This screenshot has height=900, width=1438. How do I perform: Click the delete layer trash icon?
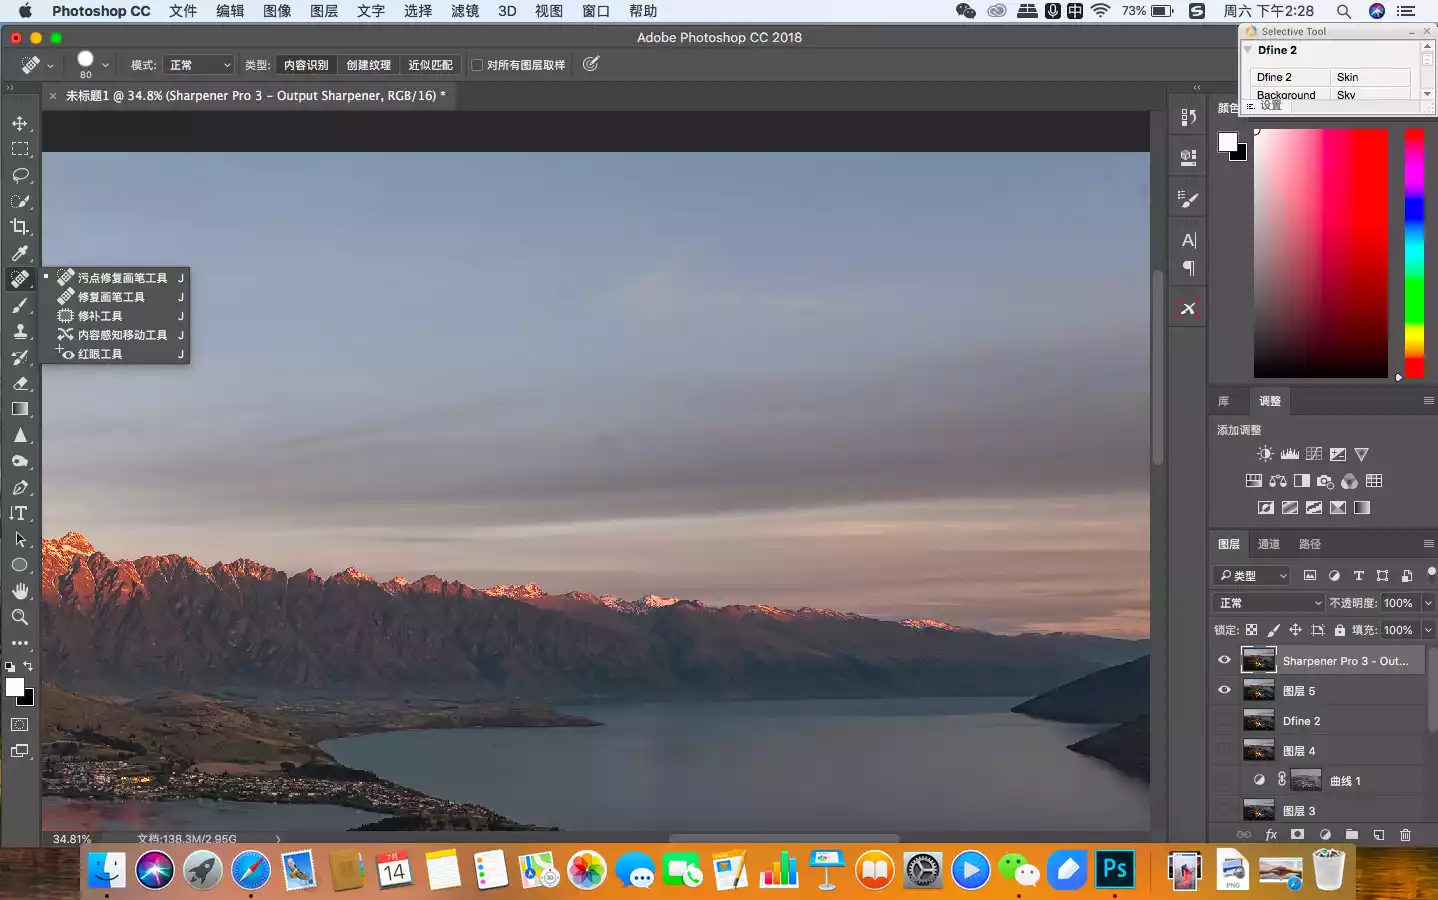click(x=1405, y=834)
